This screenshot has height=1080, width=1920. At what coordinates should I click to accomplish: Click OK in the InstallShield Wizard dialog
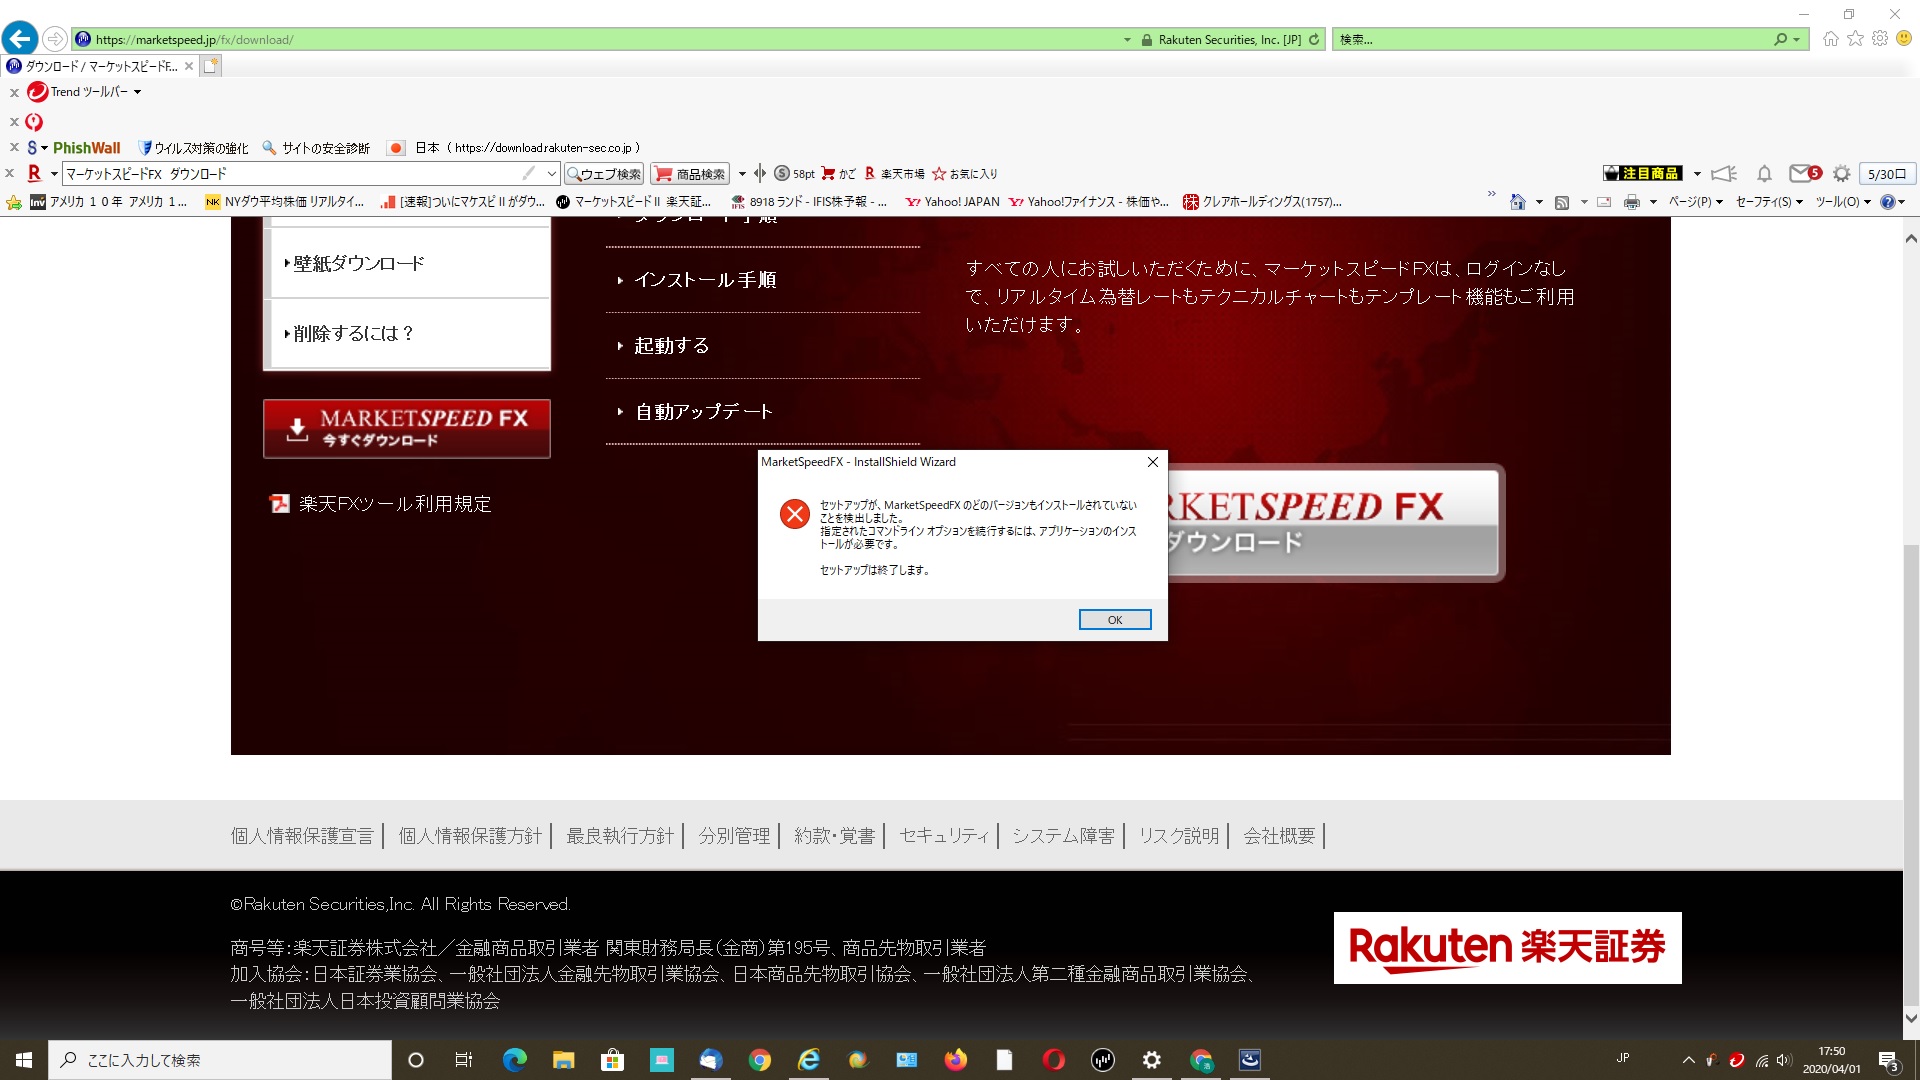tap(1114, 620)
